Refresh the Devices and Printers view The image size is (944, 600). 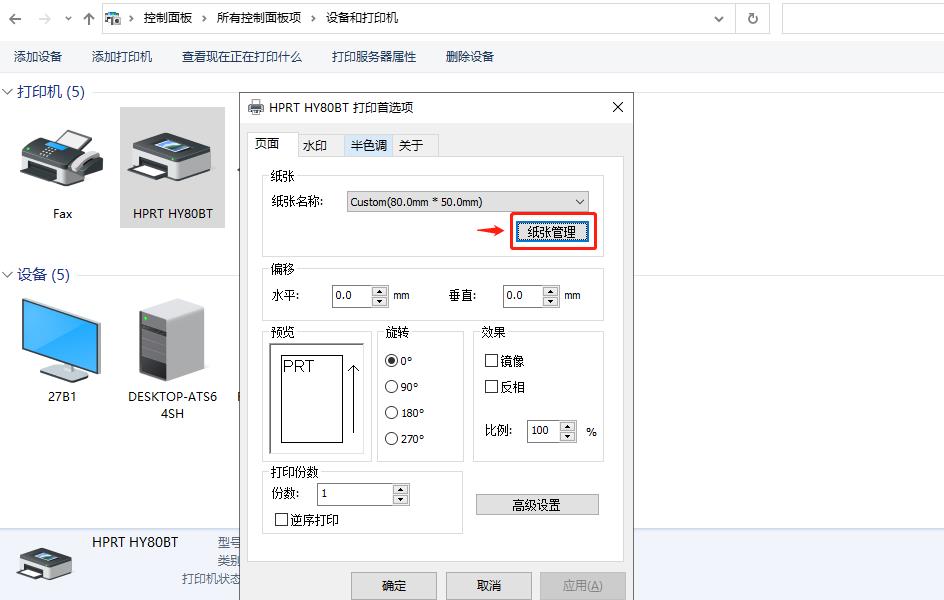coord(753,19)
